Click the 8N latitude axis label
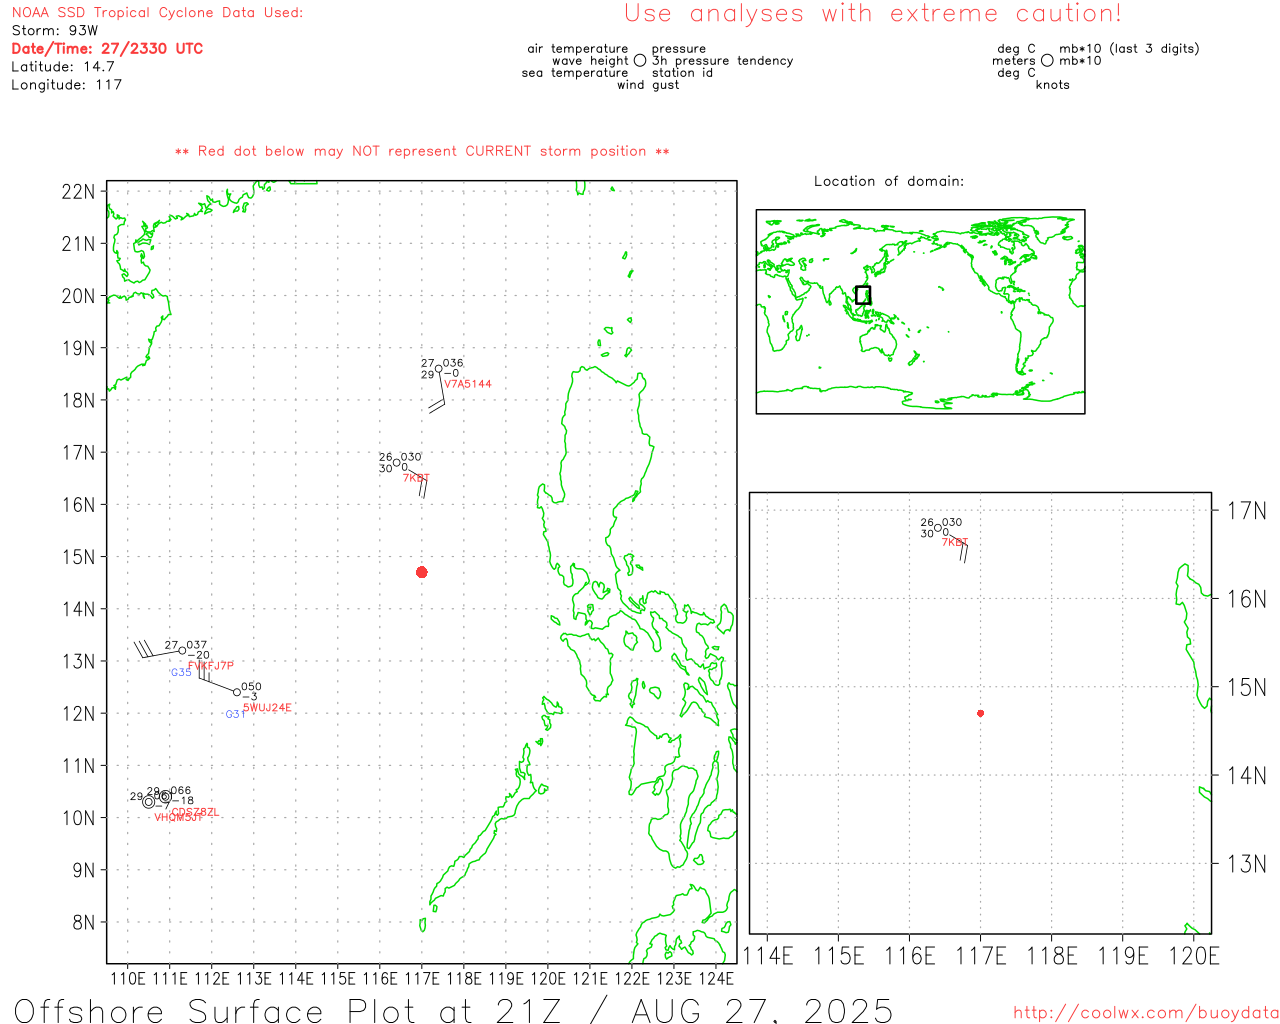Image resolution: width=1280 pixels, height=1024 pixels. [x=84, y=922]
